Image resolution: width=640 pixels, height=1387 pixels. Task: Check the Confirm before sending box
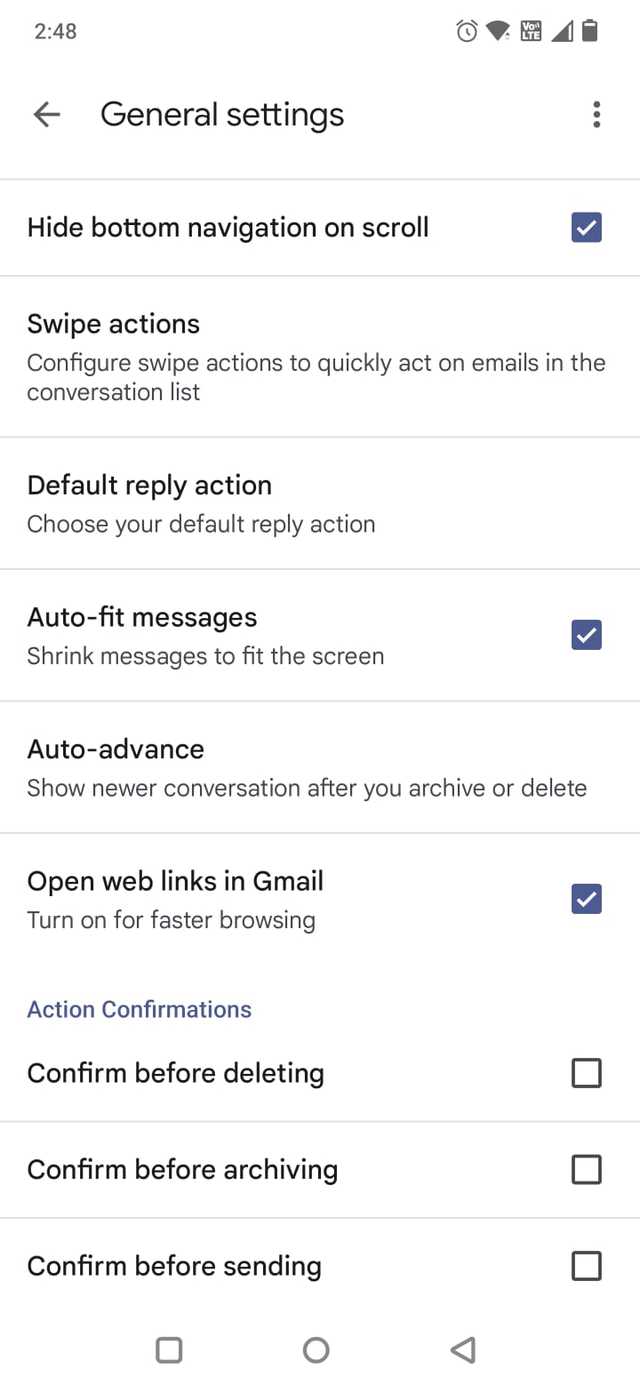[x=586, y=1266]
